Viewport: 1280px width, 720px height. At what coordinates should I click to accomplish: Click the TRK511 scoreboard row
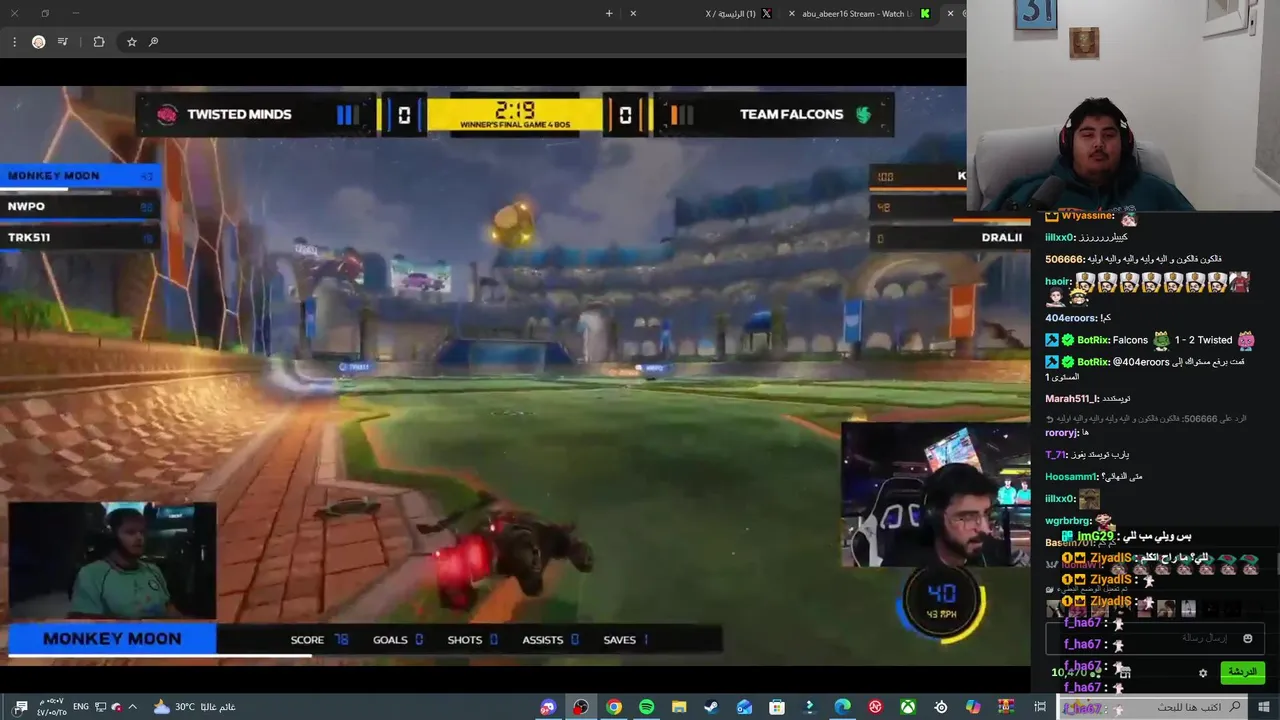pyautogui.click(x=80, y=237)
